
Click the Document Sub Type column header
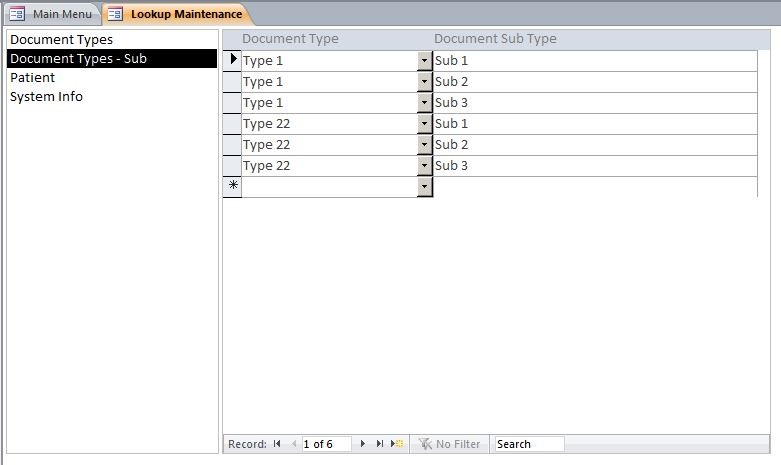pyautogui.click(x=495, y=39)
